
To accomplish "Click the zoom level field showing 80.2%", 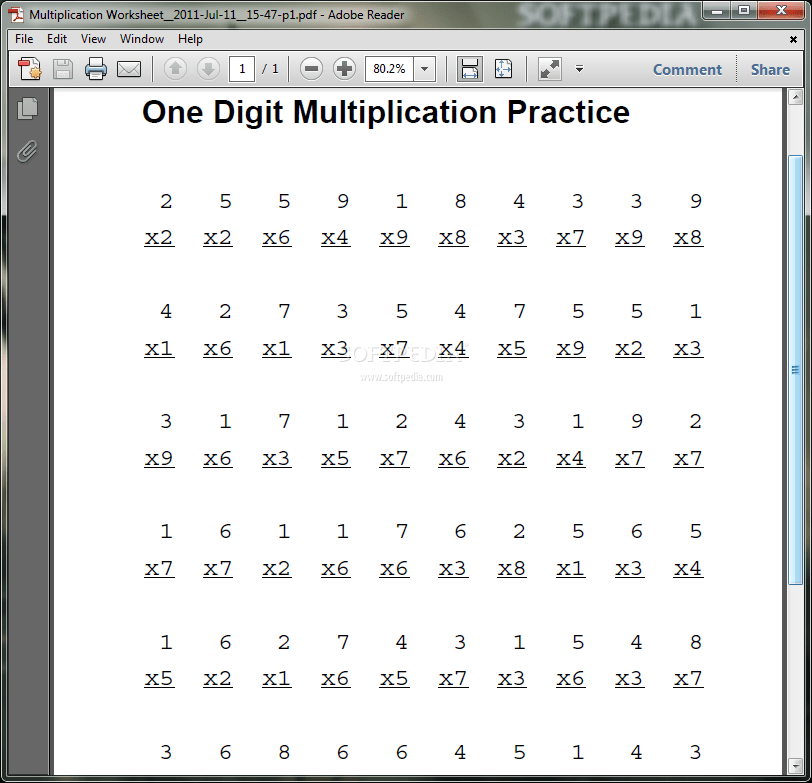I will pos(389,69).
